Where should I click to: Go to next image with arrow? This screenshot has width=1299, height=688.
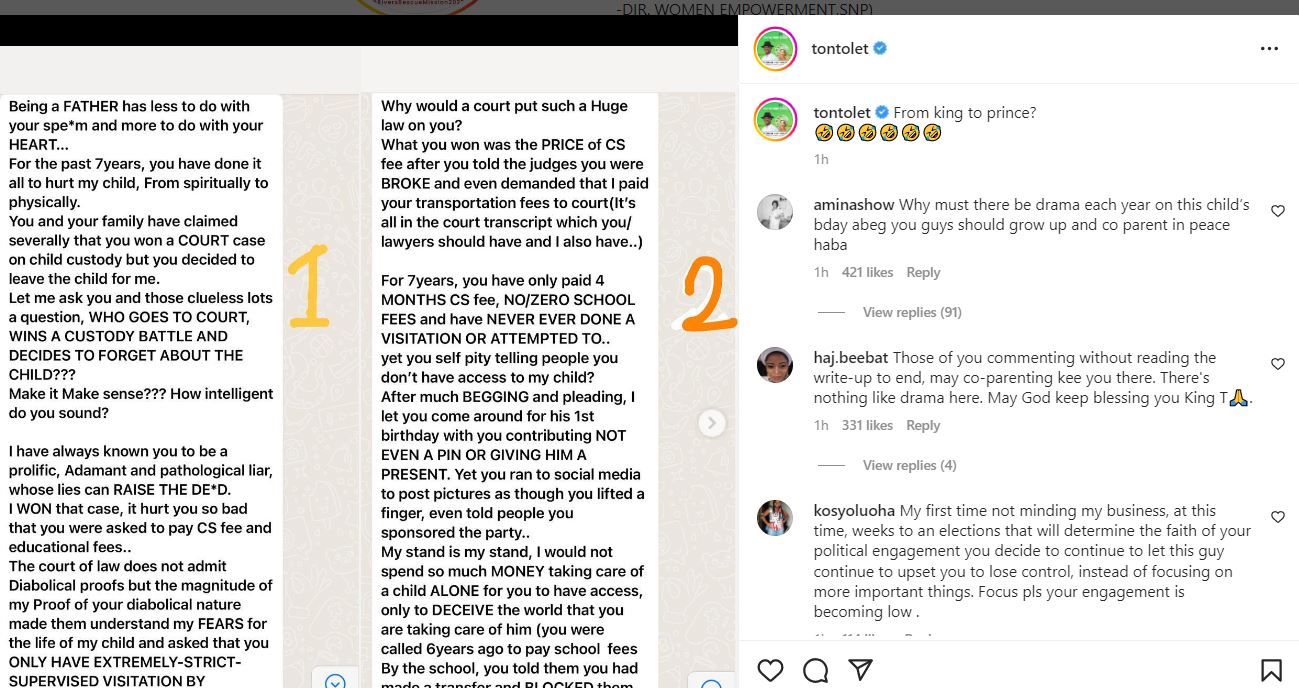[711, 423]
